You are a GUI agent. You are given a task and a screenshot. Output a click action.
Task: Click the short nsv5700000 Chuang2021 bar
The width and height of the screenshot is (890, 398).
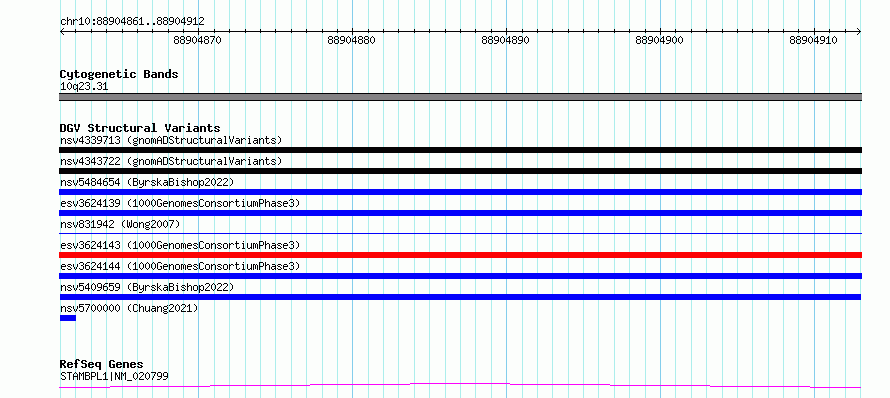[x=68, y=318]
